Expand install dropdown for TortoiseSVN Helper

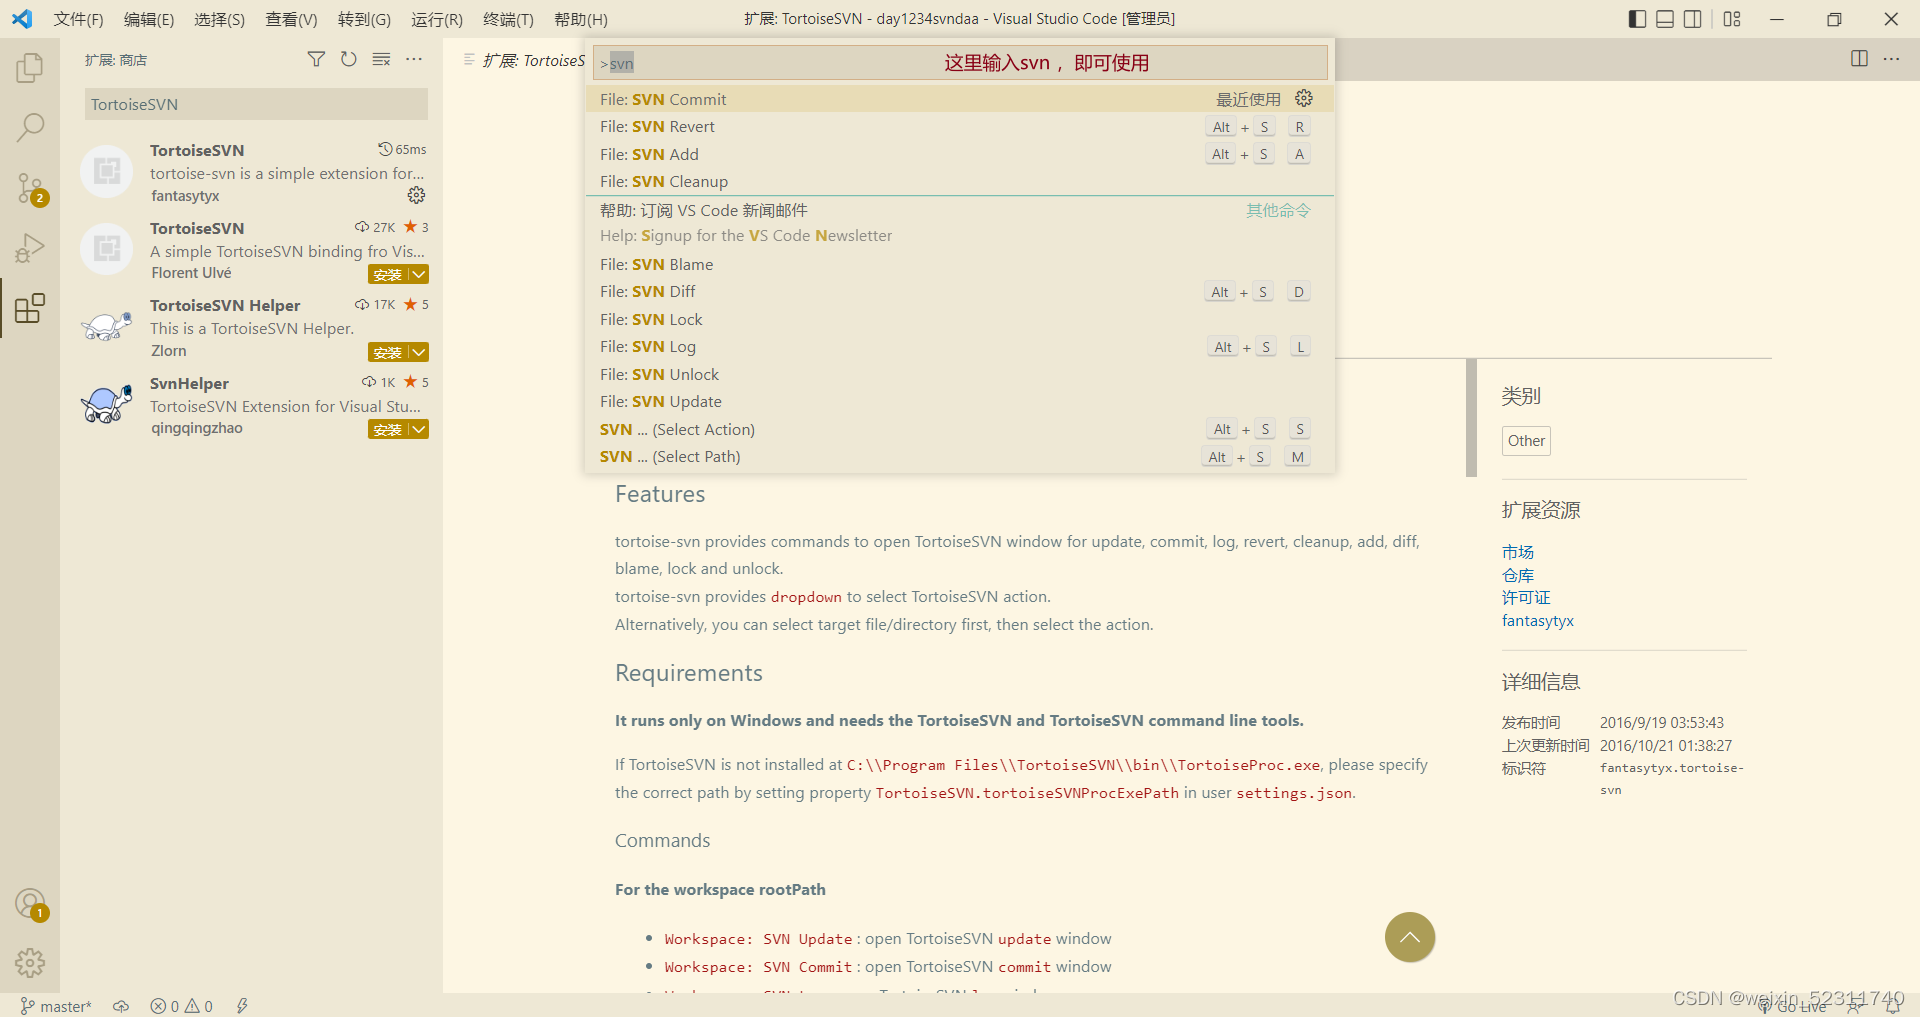pyautogui.click(x=420, y=352)
